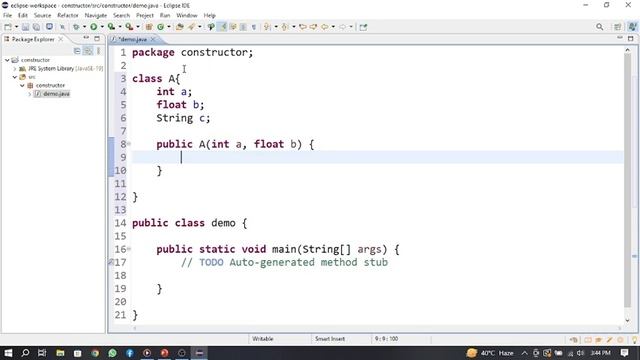This screenshot has height=360, width=640.
Task: Open the Debug icon dropdown arrow
Action: pyautogui.click(x=84, y=27)
